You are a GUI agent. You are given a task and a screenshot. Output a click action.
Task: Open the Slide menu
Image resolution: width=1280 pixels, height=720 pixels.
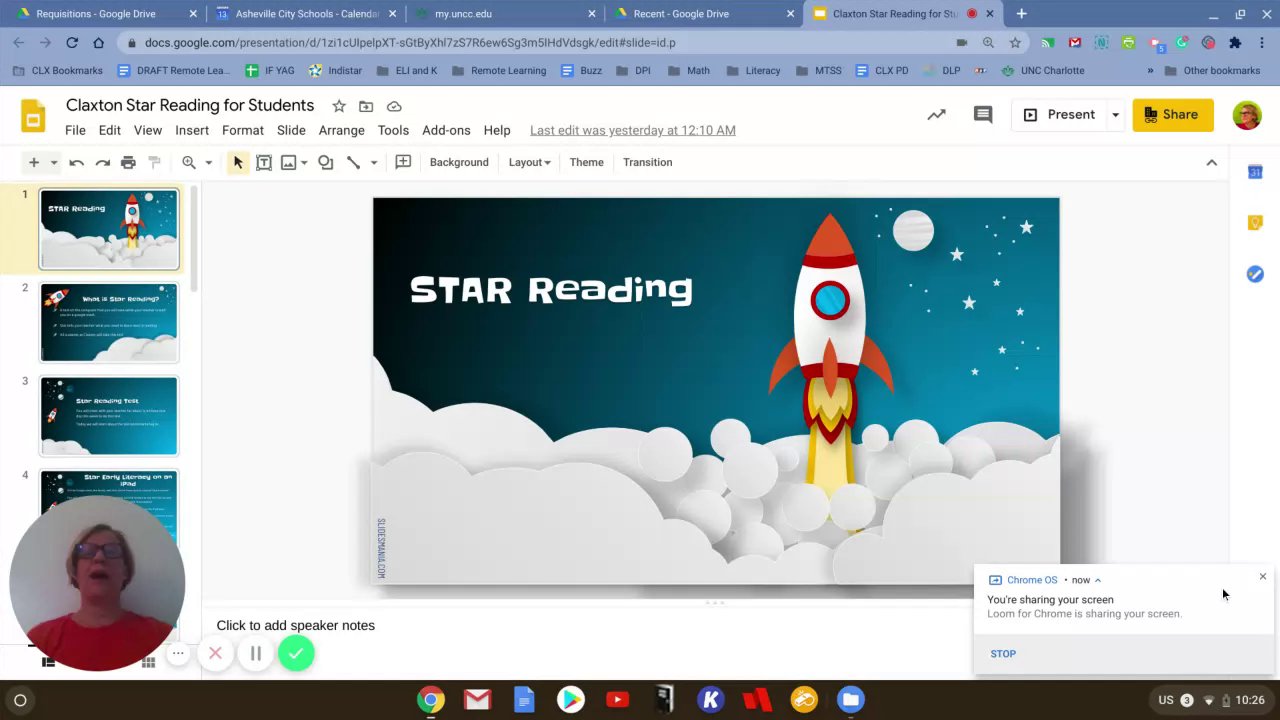point(291,130)
